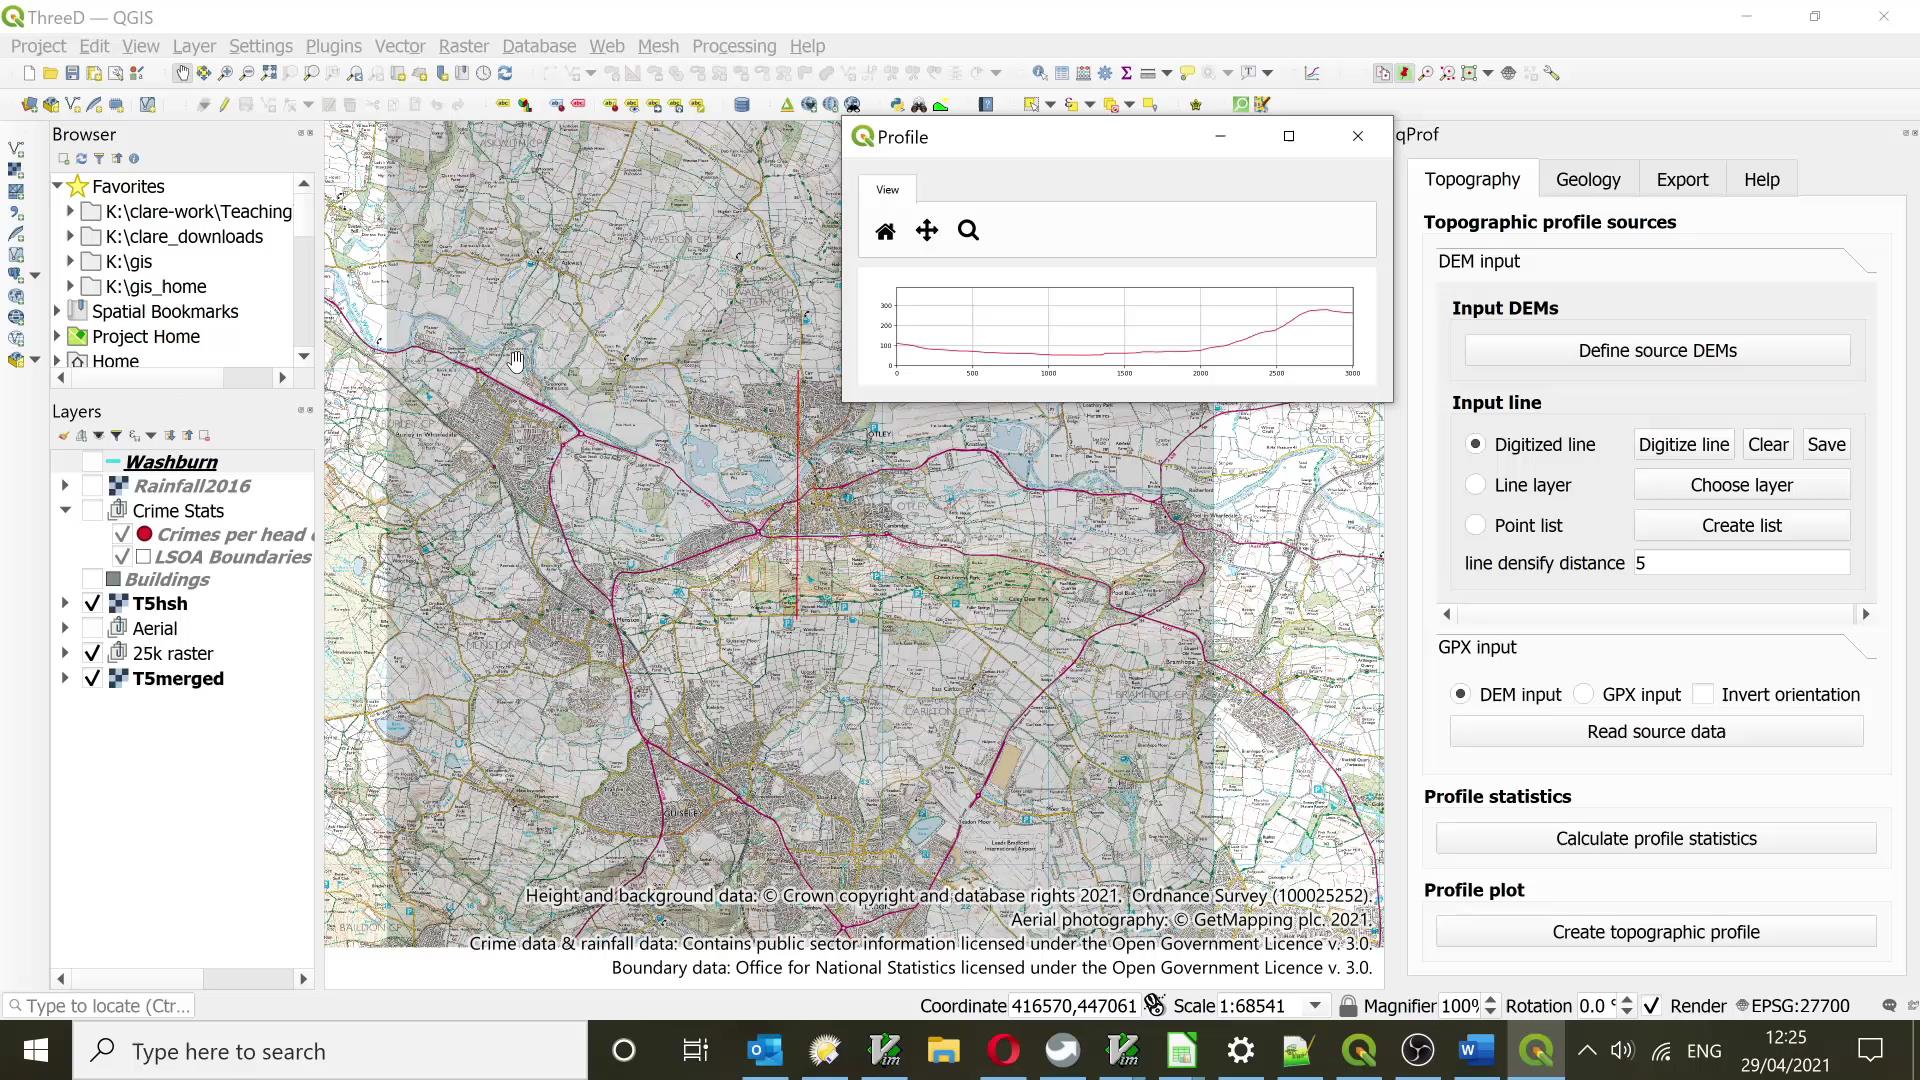
Task: Click the Create topographic profile button
Action: (1655, 931)
